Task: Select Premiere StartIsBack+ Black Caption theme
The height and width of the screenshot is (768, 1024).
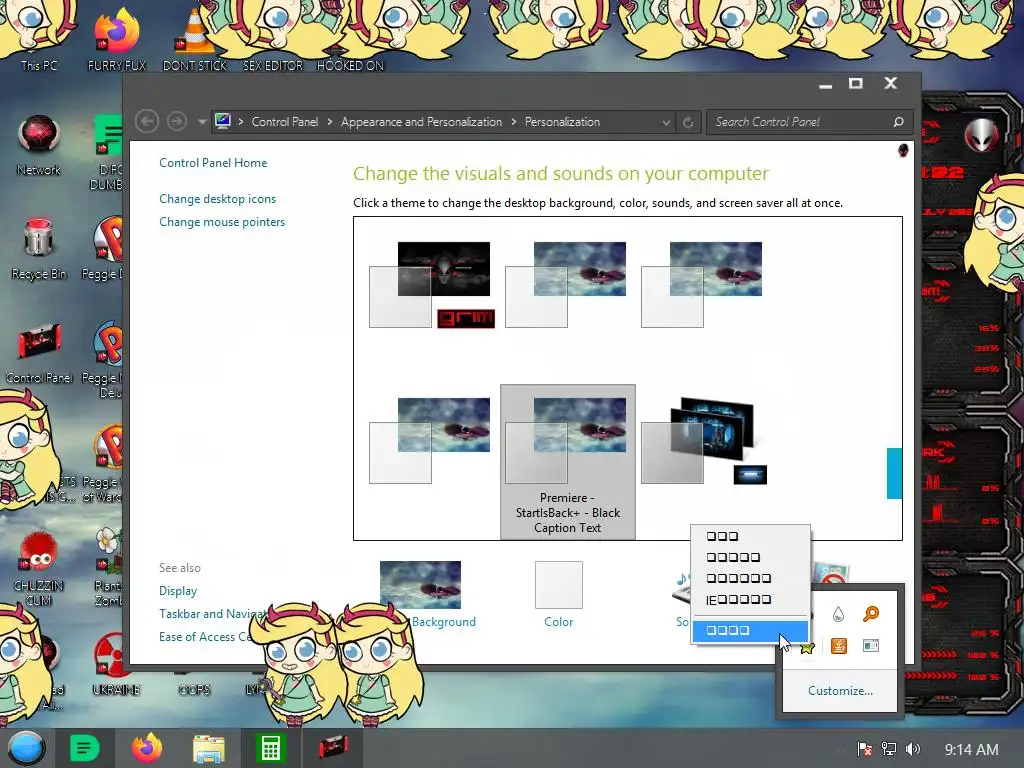Action: [x=568, y=462]
